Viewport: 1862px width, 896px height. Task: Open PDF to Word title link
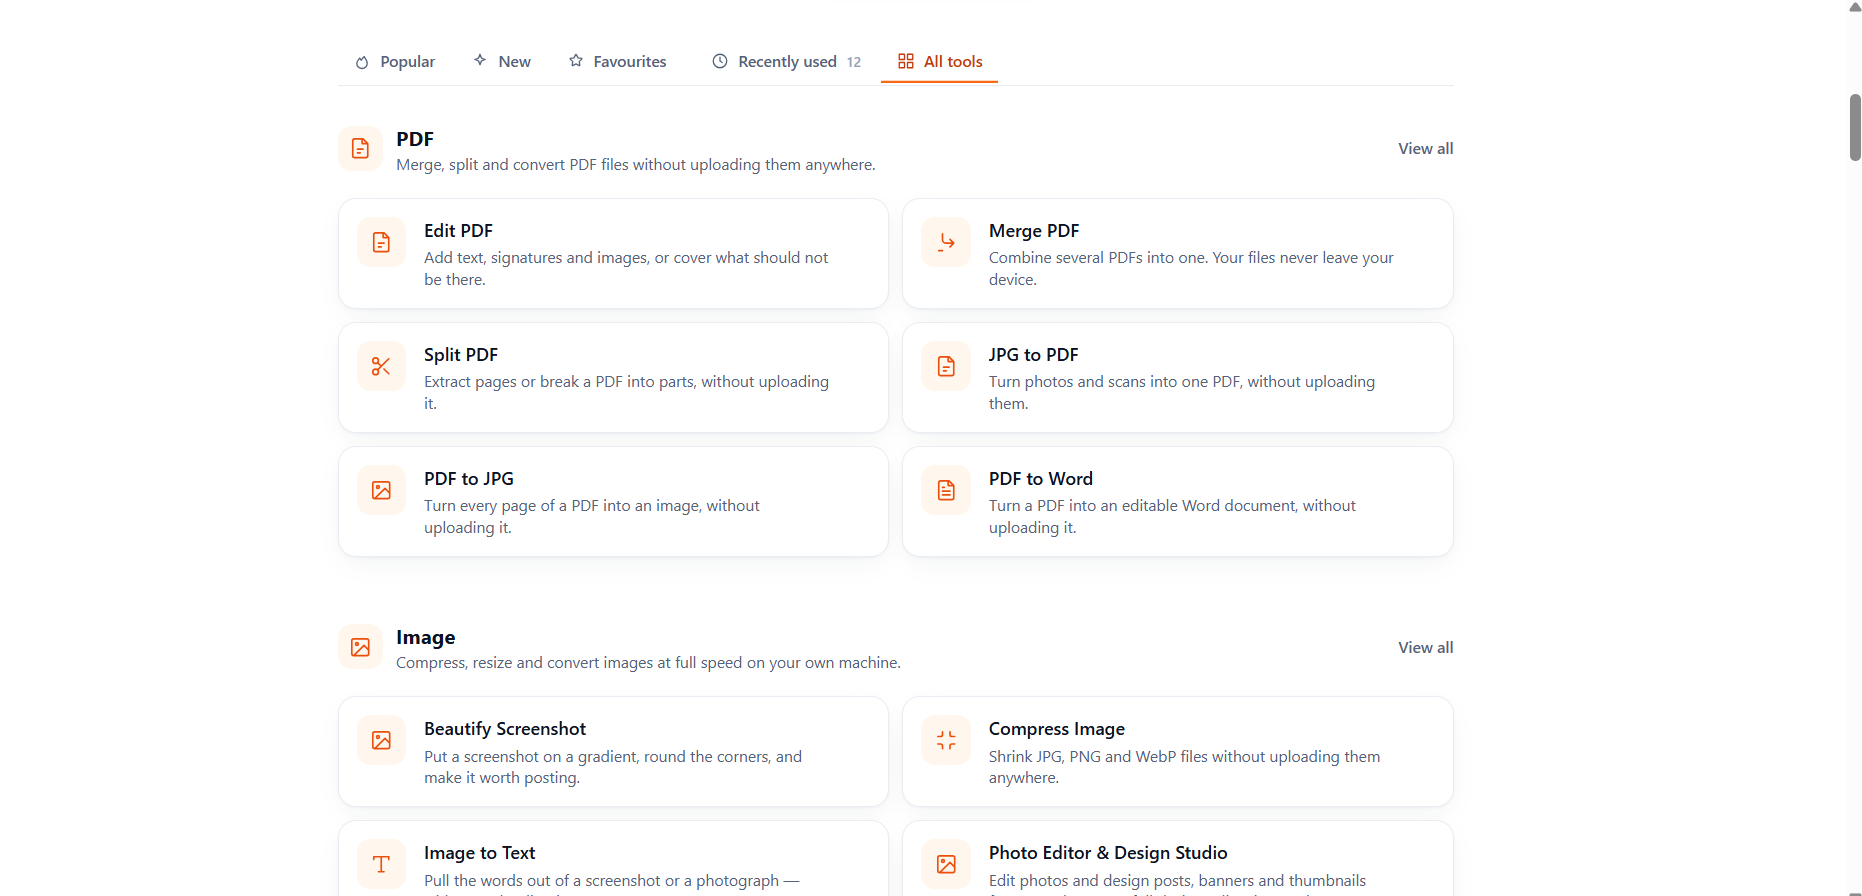pos(1041,479)
